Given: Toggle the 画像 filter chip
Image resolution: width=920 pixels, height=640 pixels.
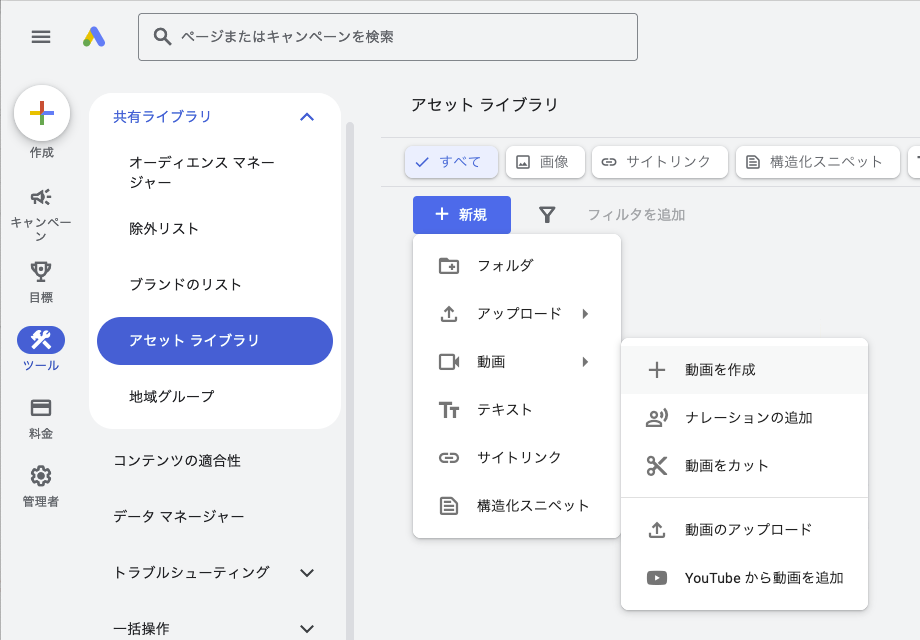Looking at the screenshot, I should [x=544, y=162].
